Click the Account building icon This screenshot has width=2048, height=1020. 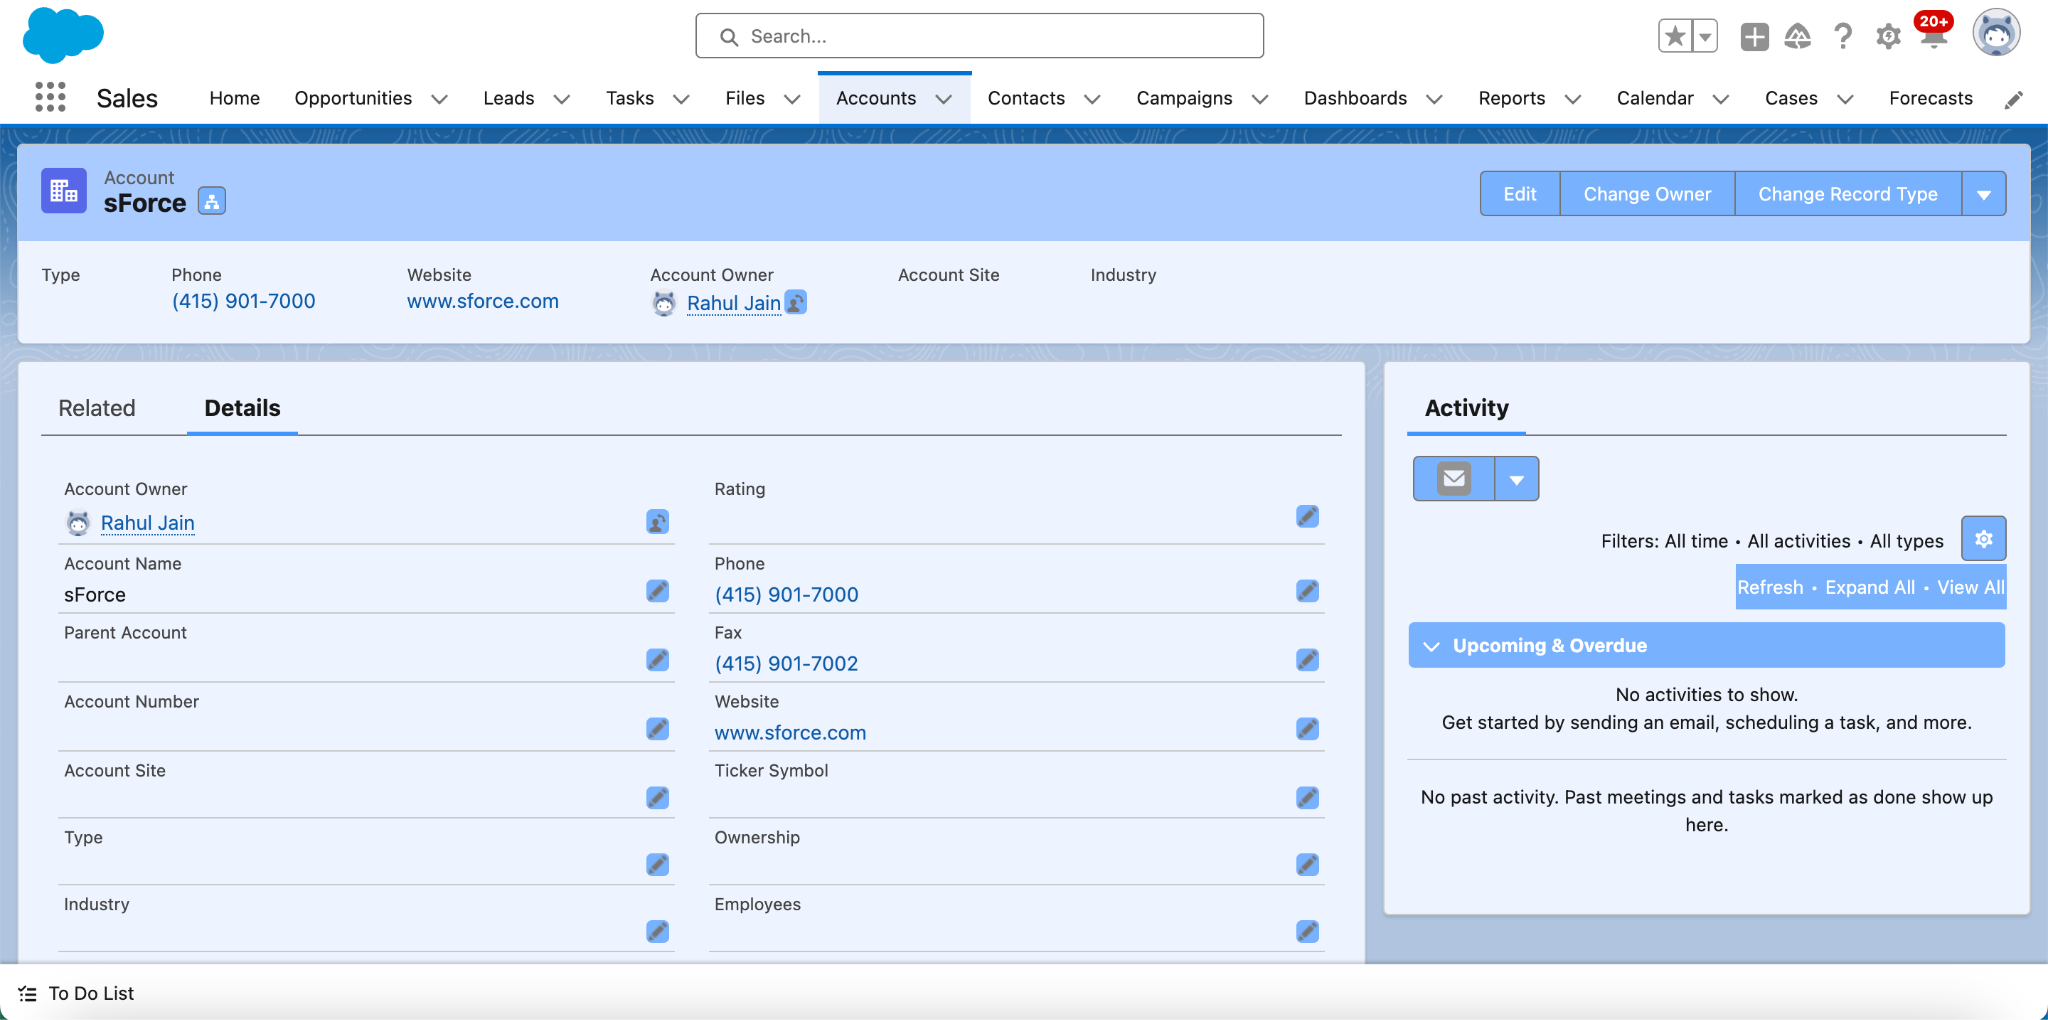[x=64, y=191]
